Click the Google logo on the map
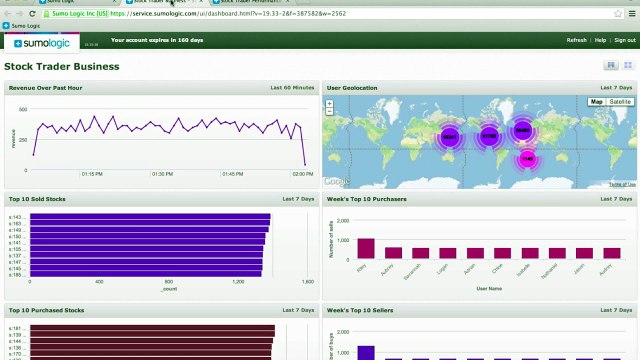 point(336,182)
